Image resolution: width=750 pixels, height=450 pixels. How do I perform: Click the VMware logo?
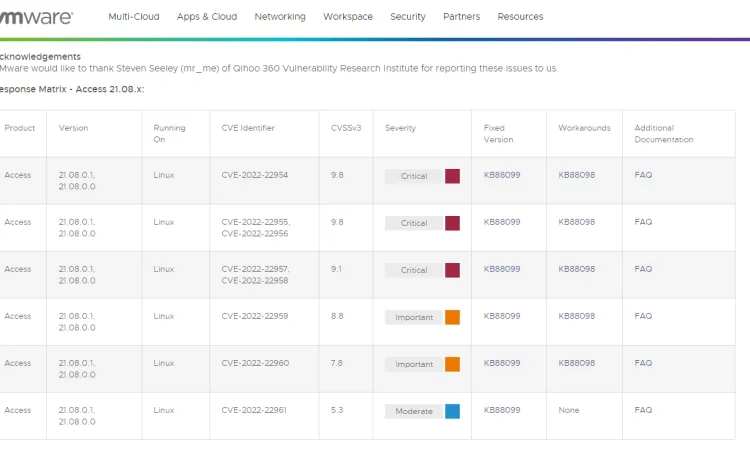coord(36,17)
